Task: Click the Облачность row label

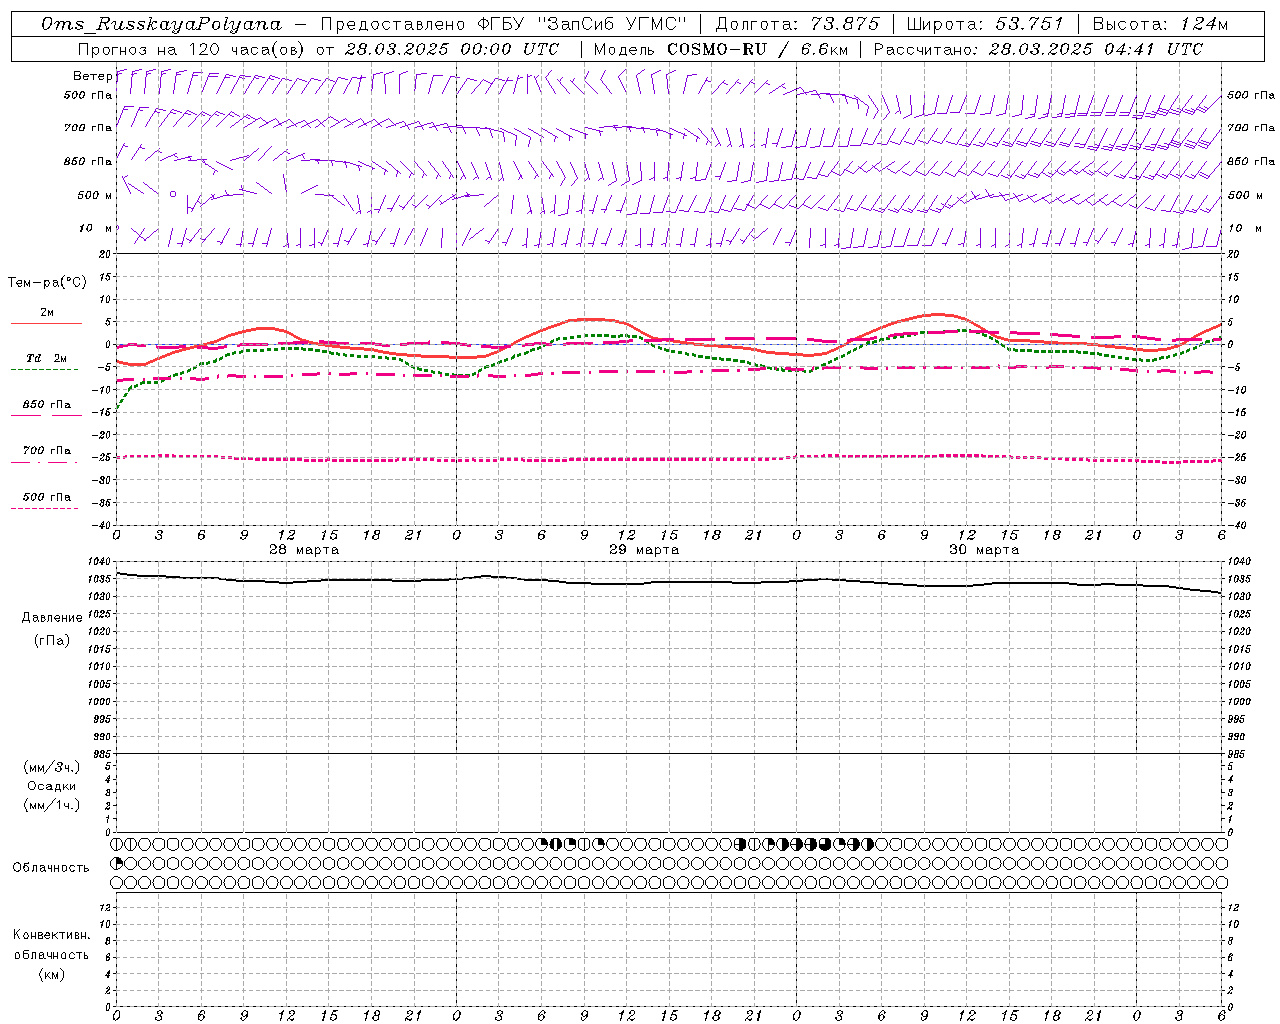Action: click(51, 868)
